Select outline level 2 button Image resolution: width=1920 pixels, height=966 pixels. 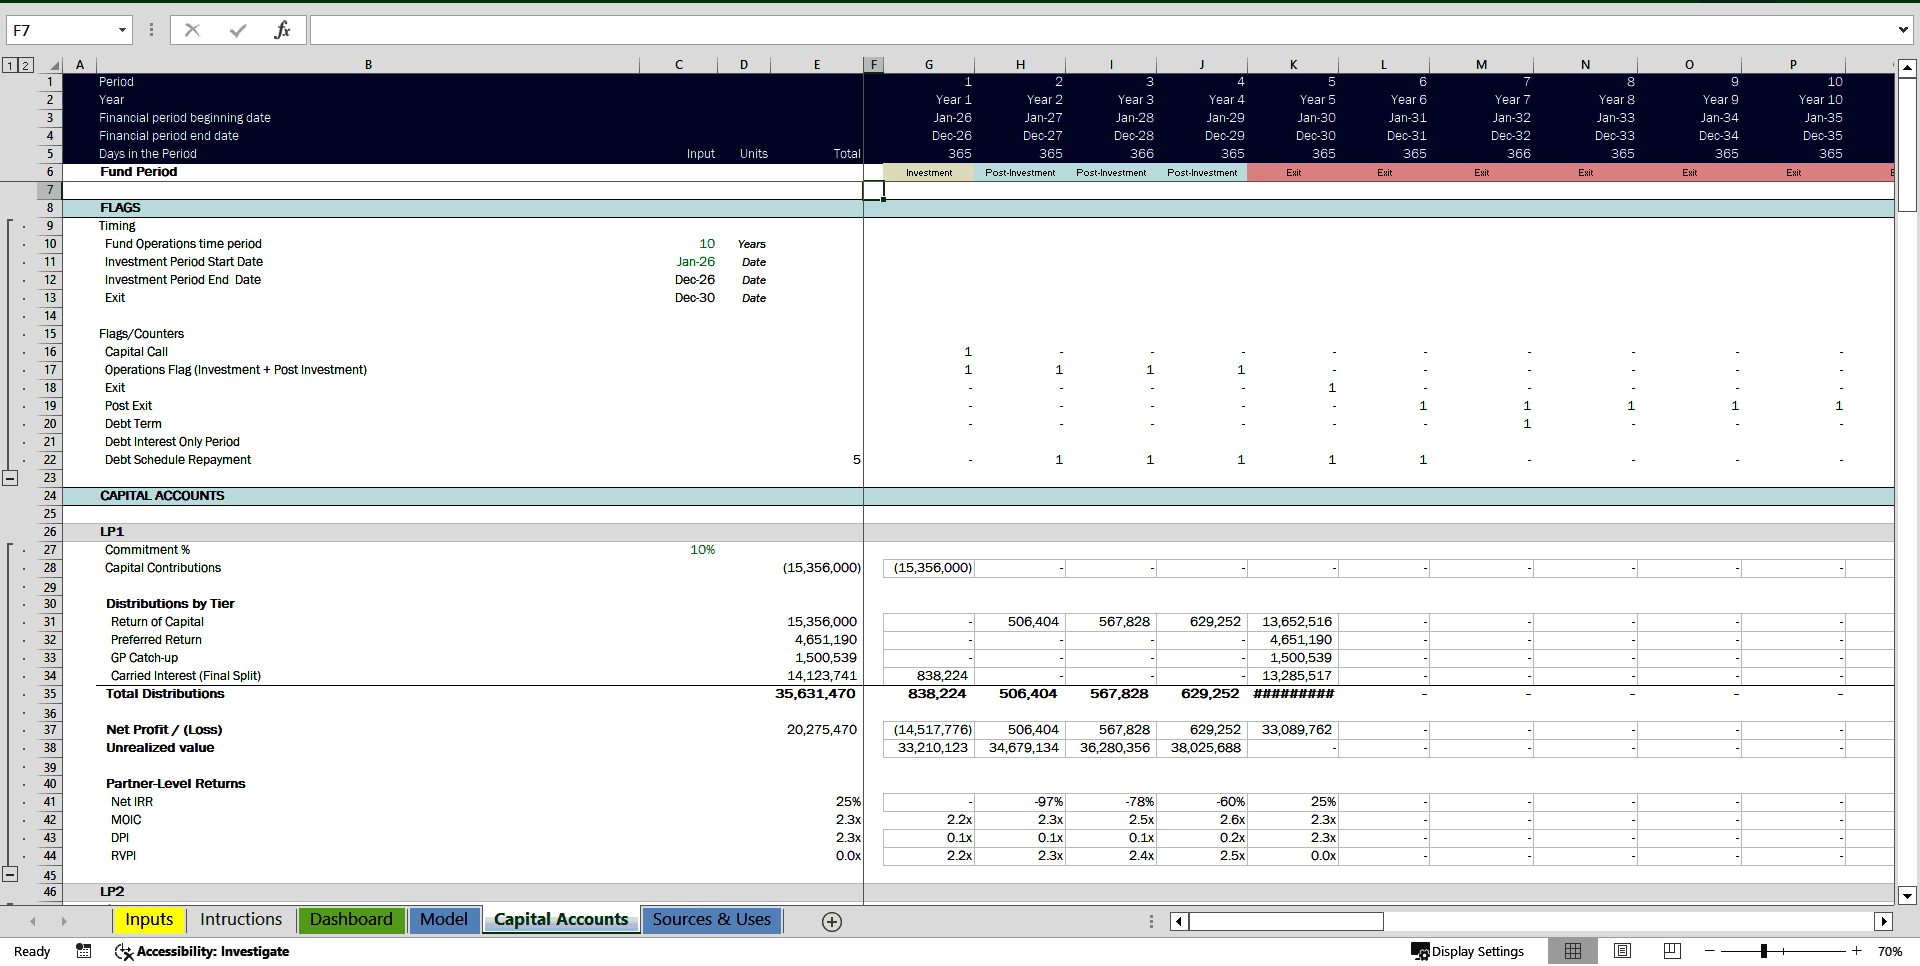[x=26, y=65]
